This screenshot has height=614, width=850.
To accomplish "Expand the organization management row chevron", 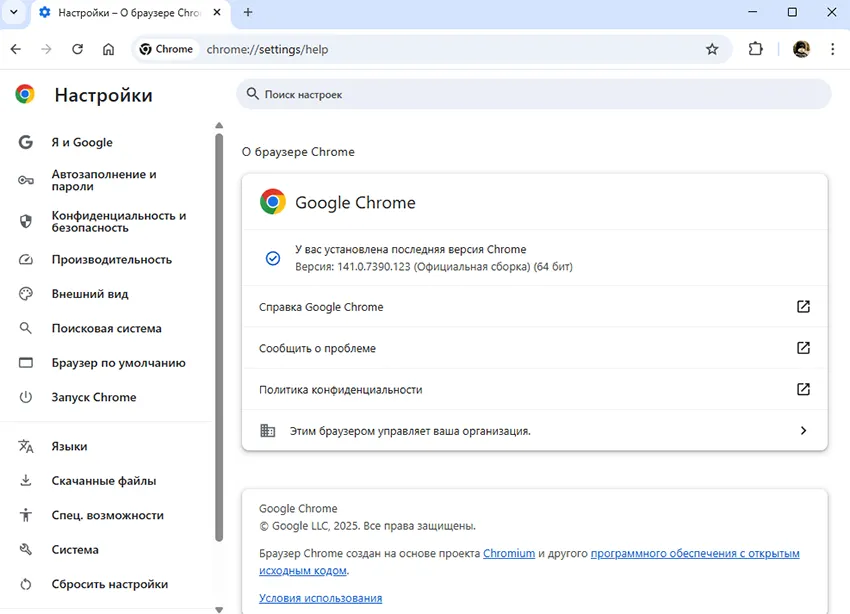I will (x=803, y=430).
